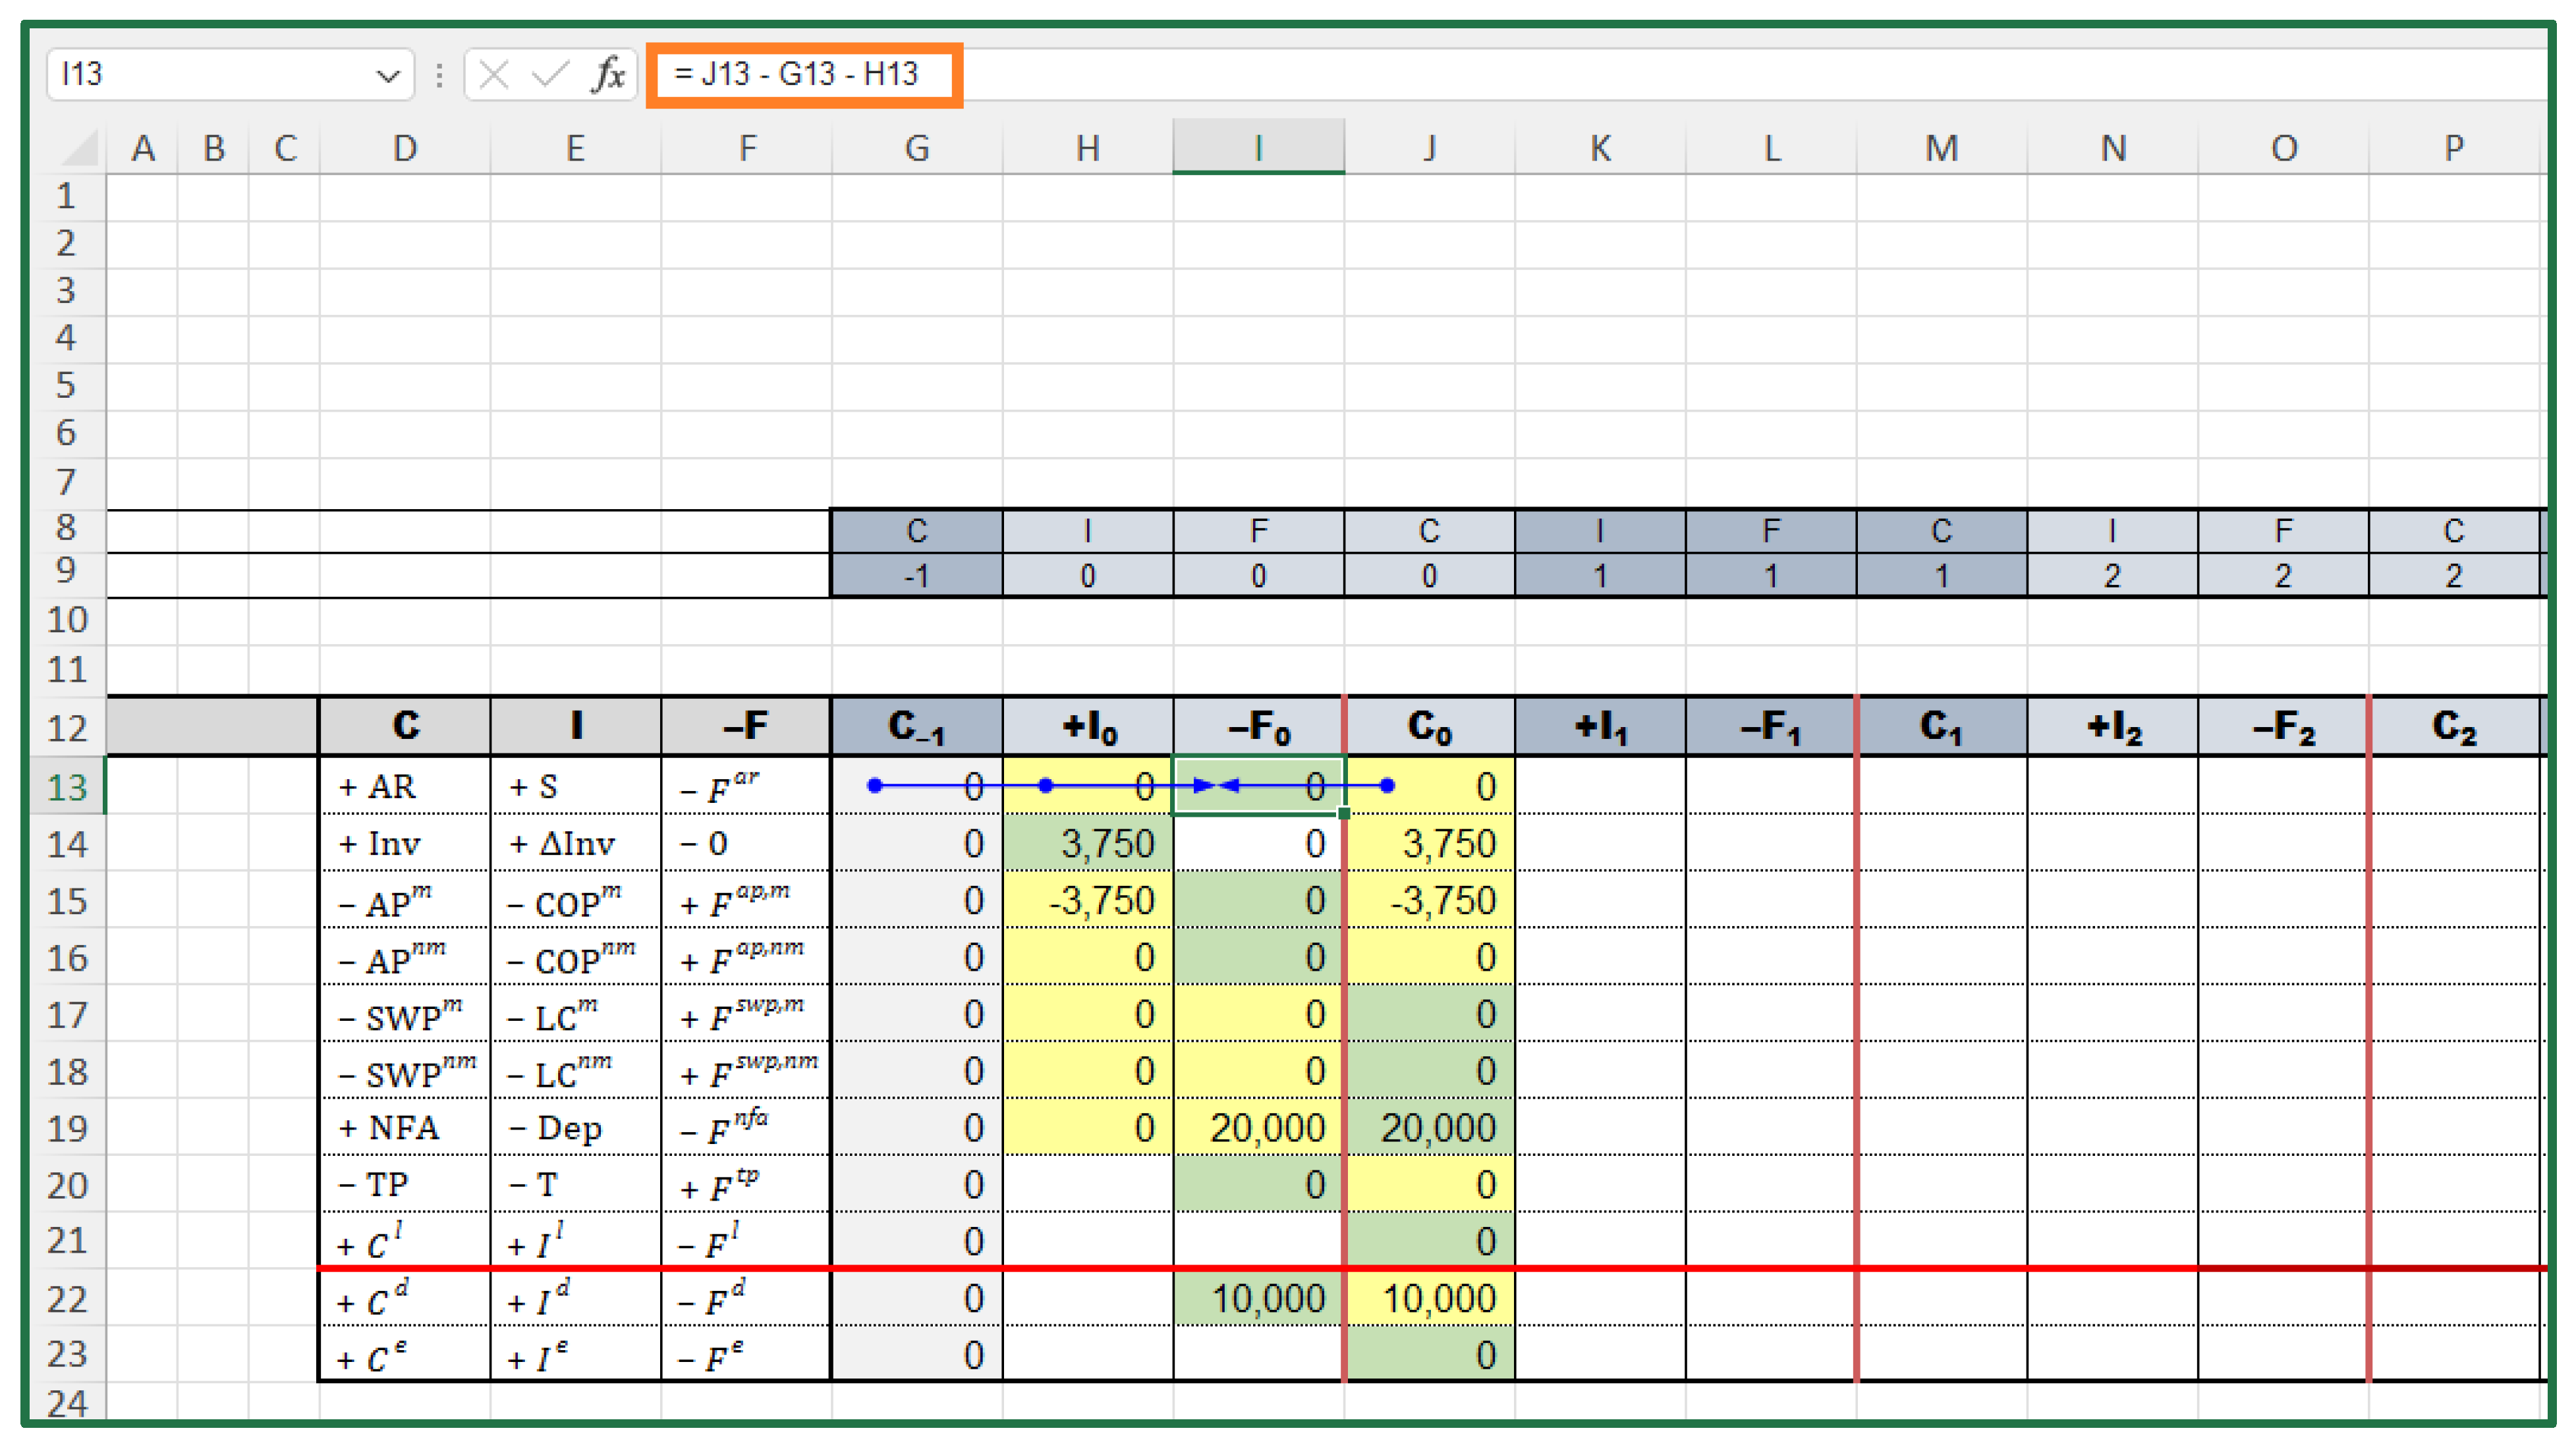Click the Cancel X formula icon
The image size is (2576, 1443).
click(493, 74)
